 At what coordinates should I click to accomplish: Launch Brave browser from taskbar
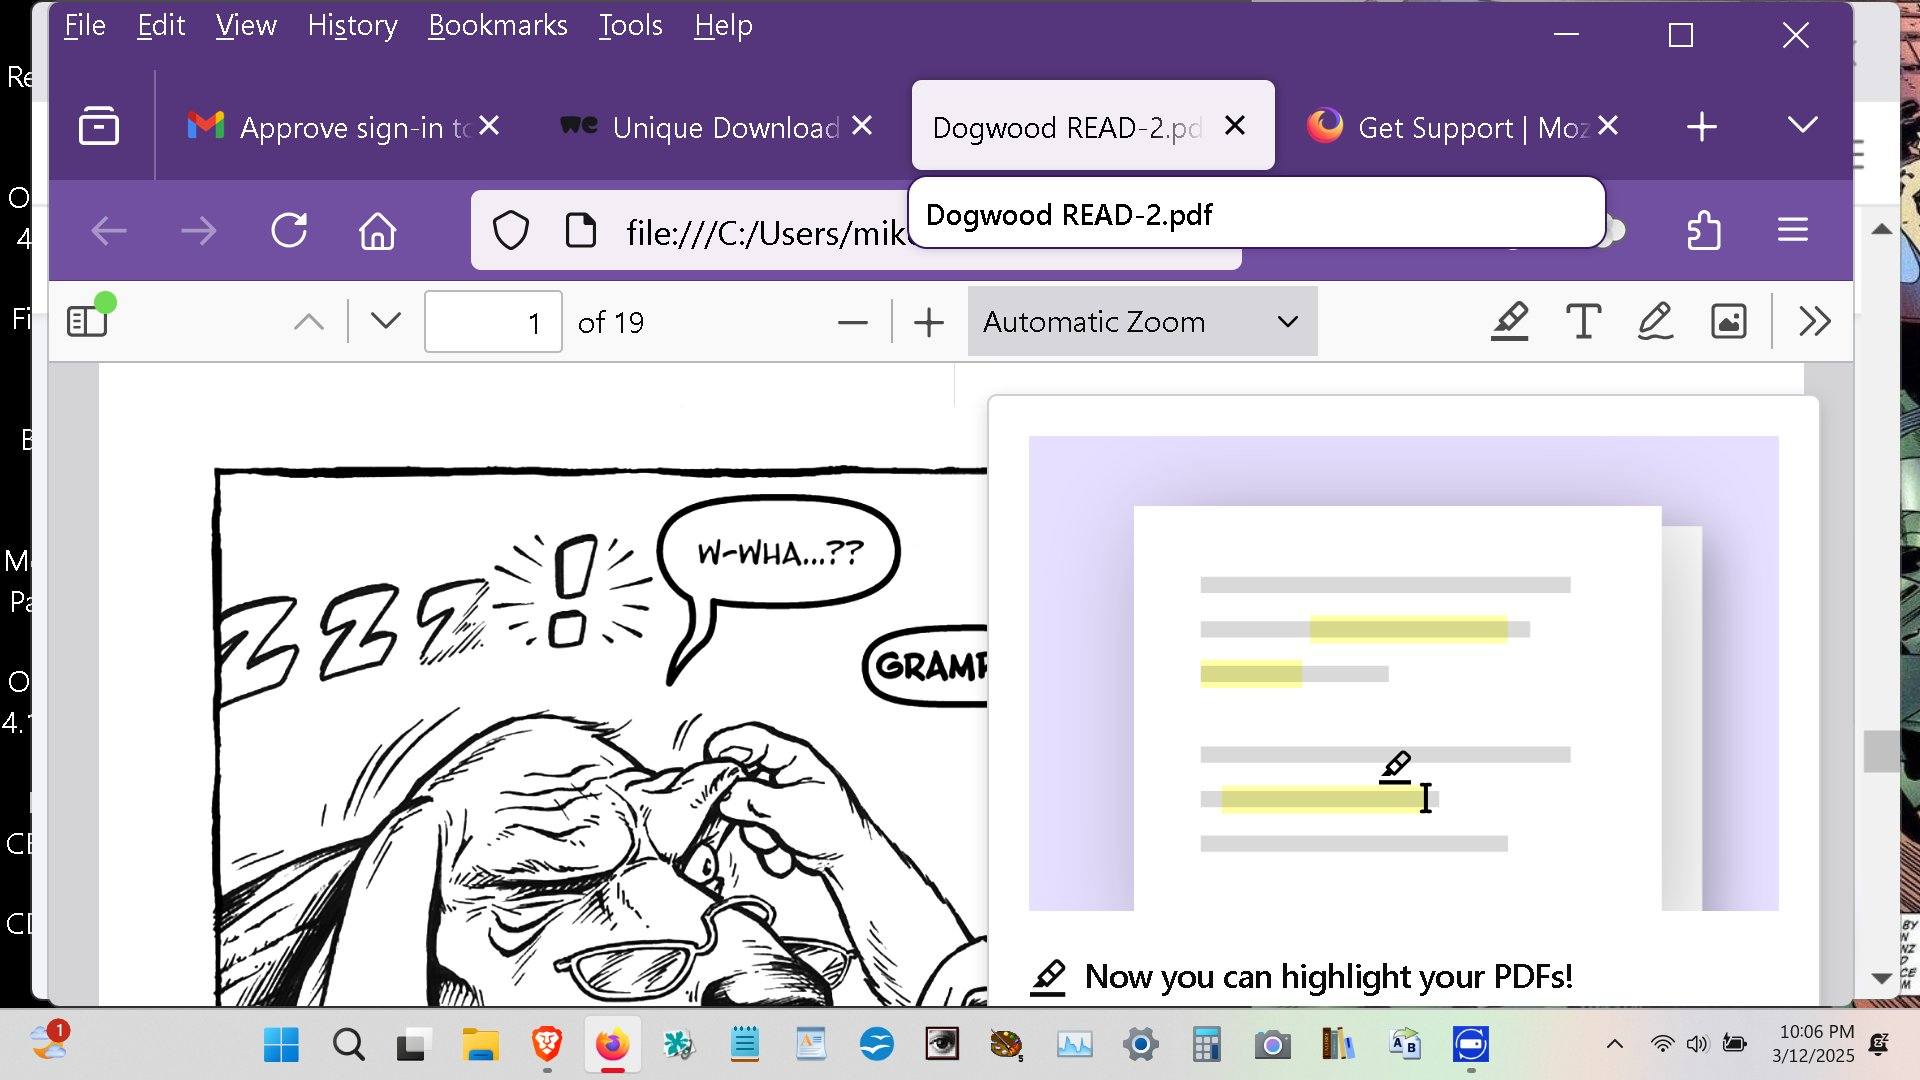pos(546,1045)
